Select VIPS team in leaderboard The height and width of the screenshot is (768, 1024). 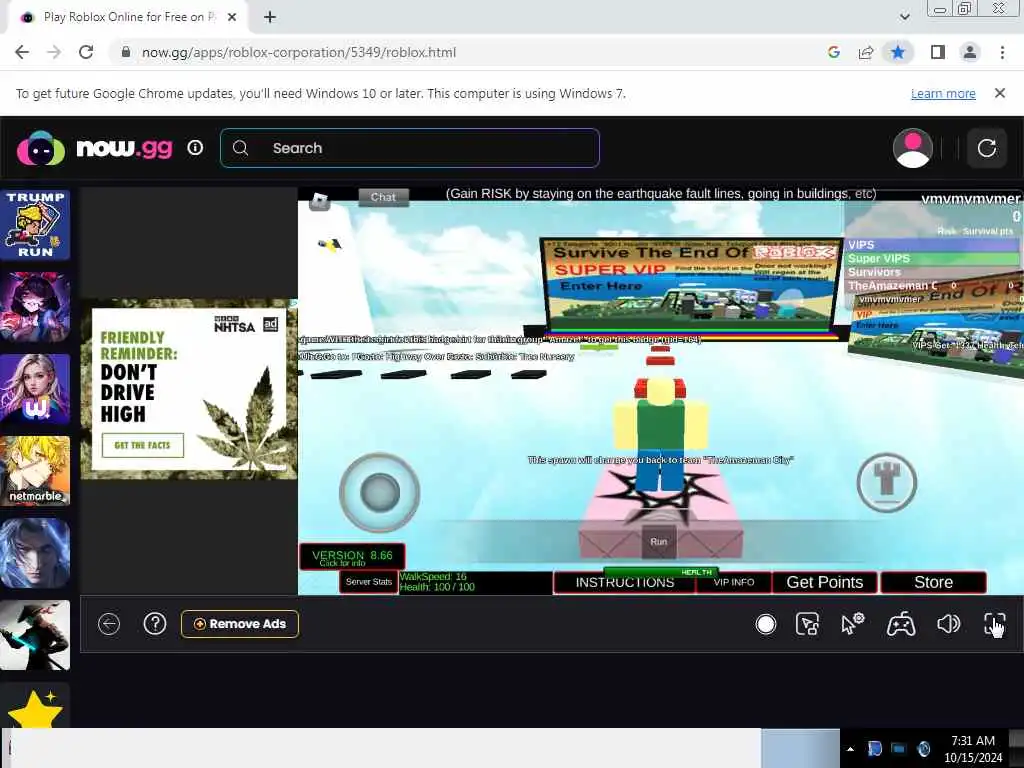pyautogui.click(x=933, y=245)
